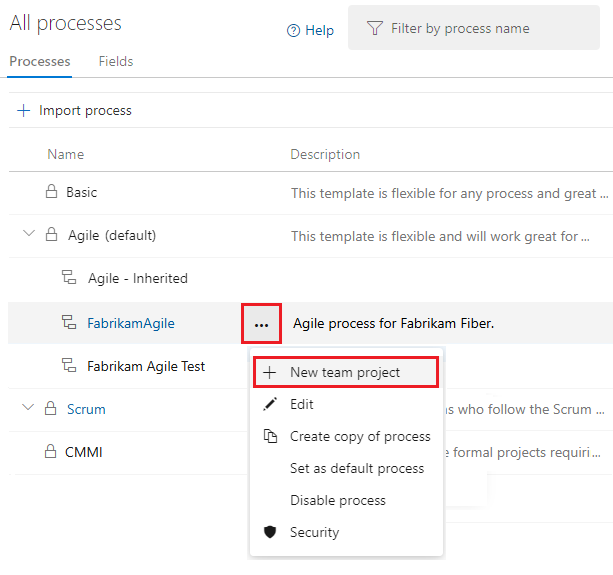Collapse the Agile (default) process group
The image size is (613, 575).
[x=28, y=235]
